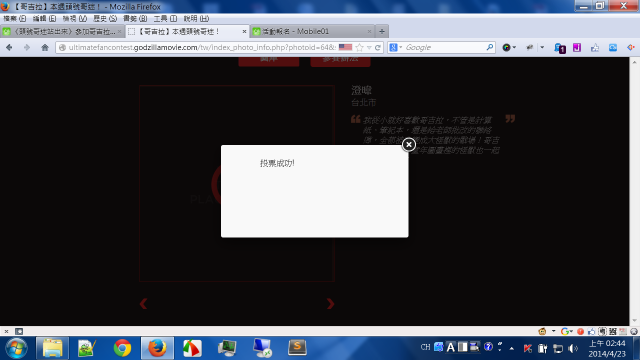
Task: Open a new tab with plus button
Action: [382, 31]
